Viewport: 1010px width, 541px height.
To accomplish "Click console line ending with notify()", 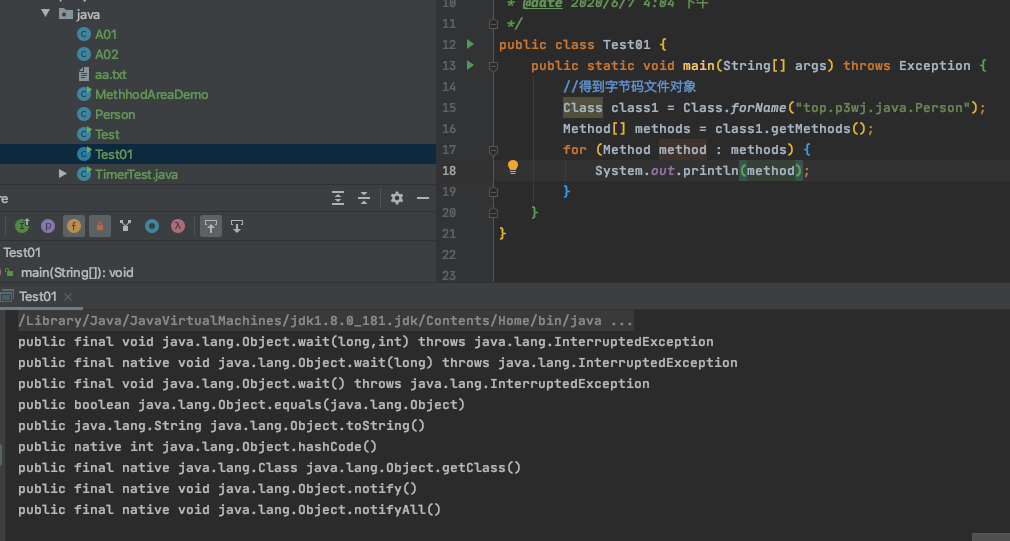I will point(218,489).
